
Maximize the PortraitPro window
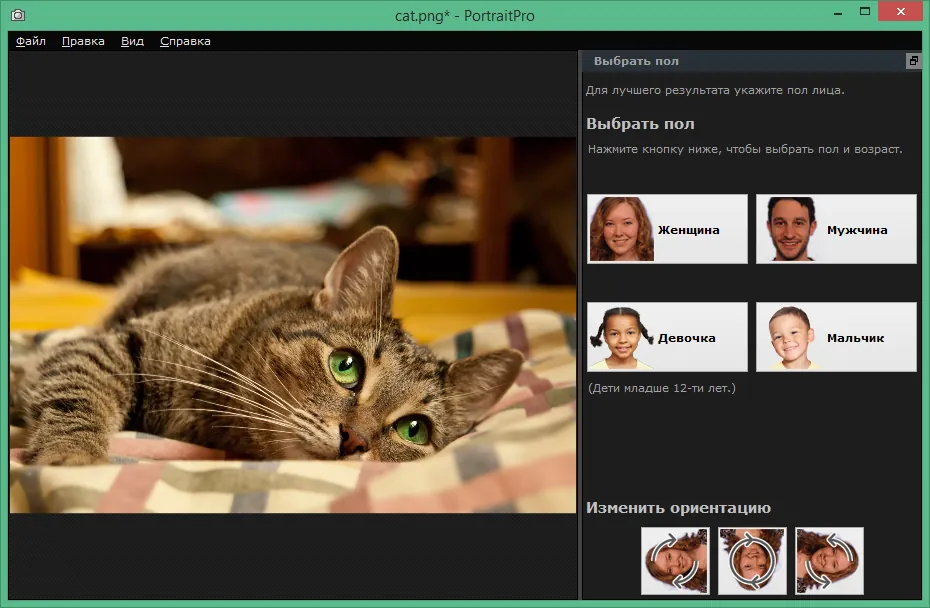point(865,12)
